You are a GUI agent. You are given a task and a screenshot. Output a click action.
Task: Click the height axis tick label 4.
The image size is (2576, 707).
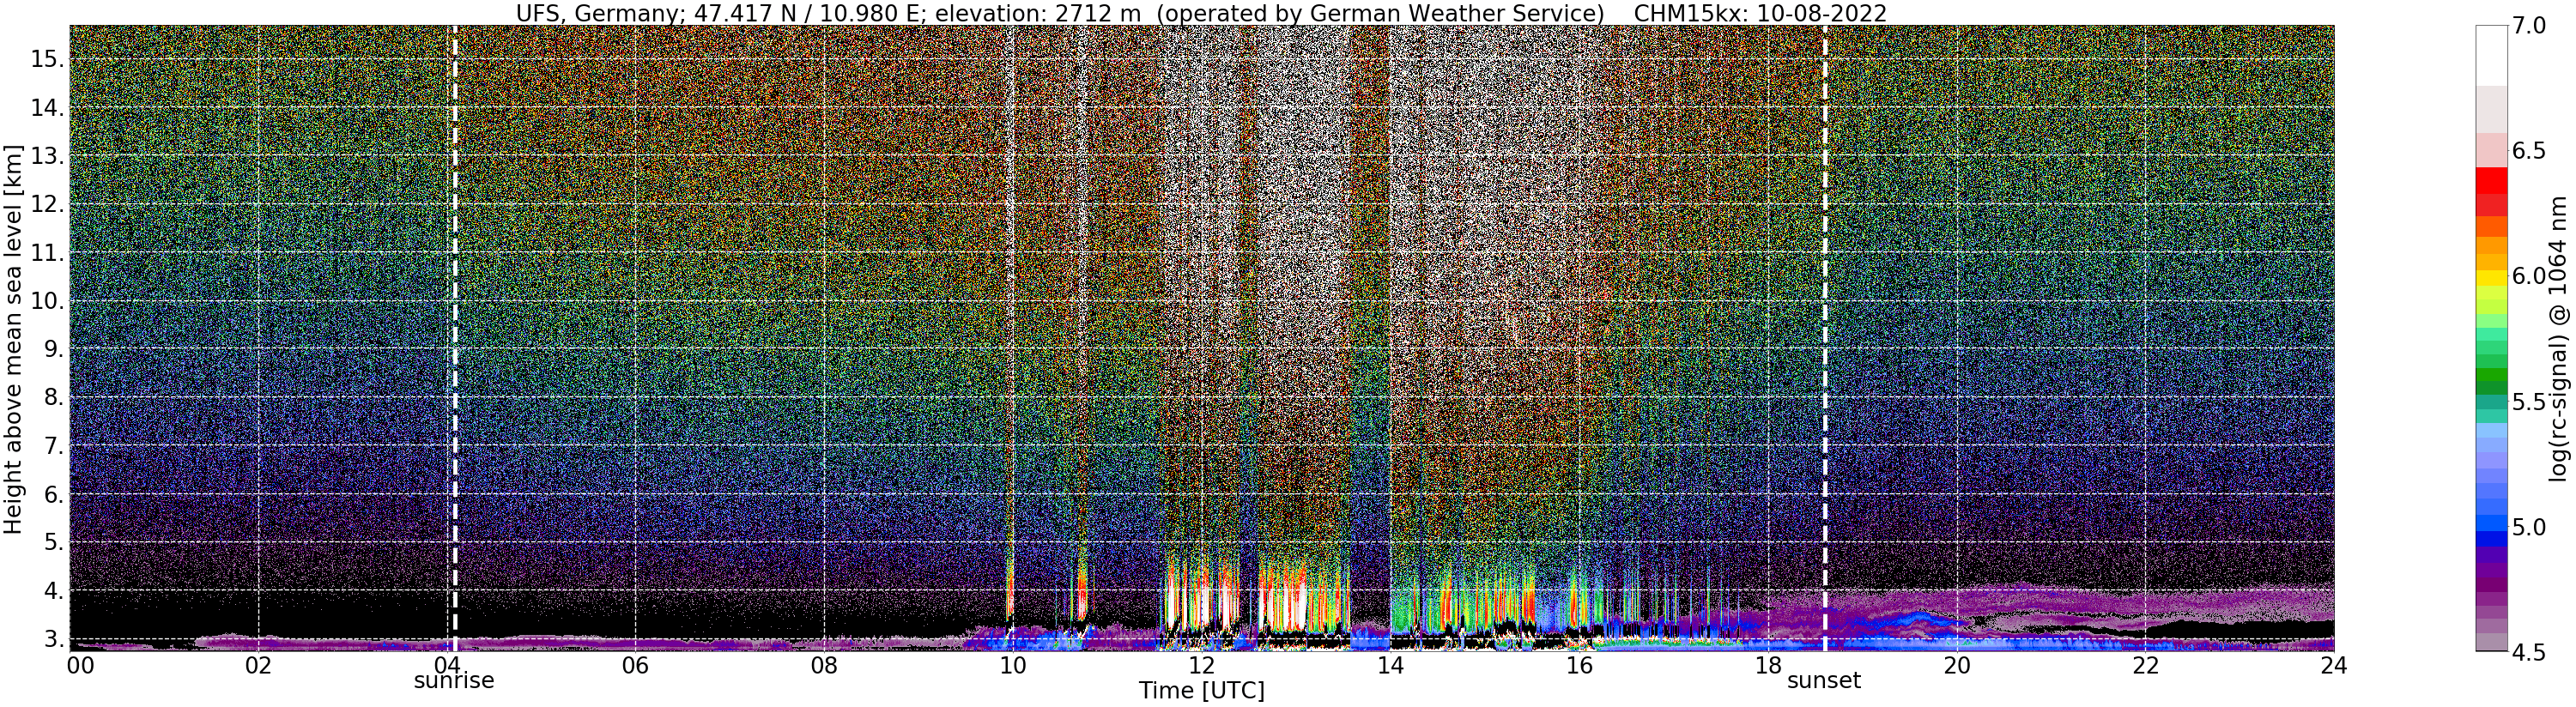pyautogui.click(x=53, y=591)
